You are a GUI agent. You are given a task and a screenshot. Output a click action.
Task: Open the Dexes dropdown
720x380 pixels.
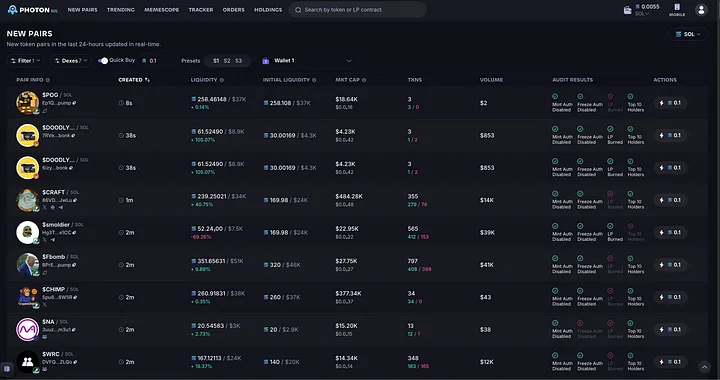click(71, 61)
